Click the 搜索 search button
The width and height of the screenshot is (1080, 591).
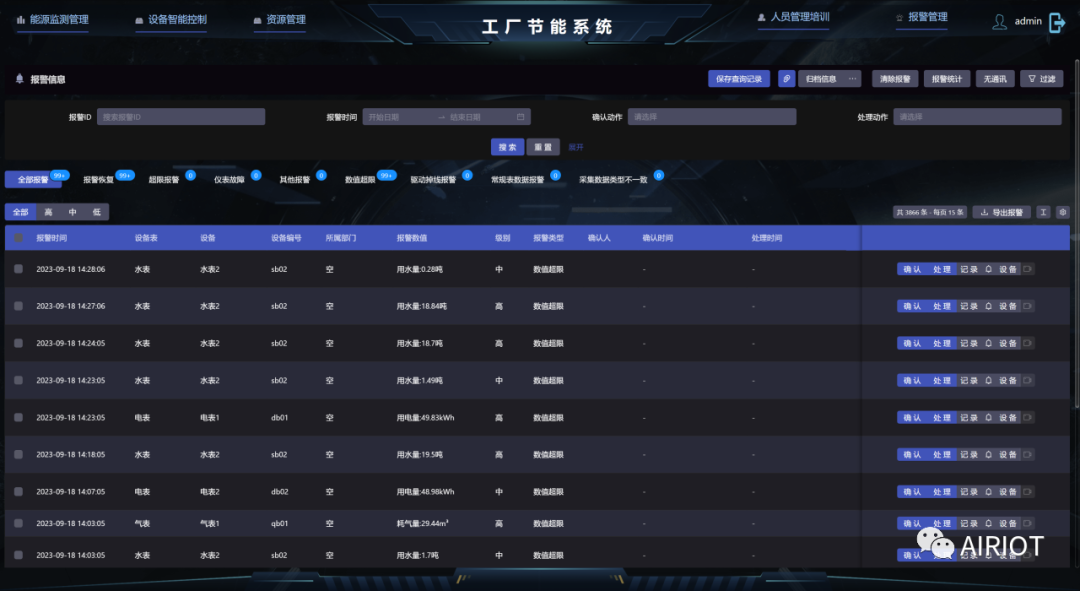pos(507,147)
